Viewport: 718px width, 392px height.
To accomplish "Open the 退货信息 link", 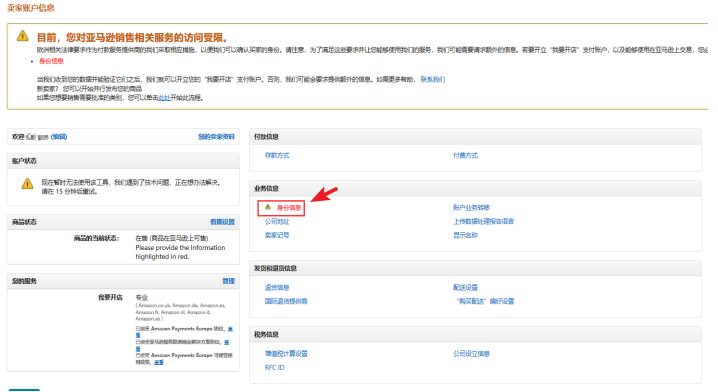I will [277, 287].
